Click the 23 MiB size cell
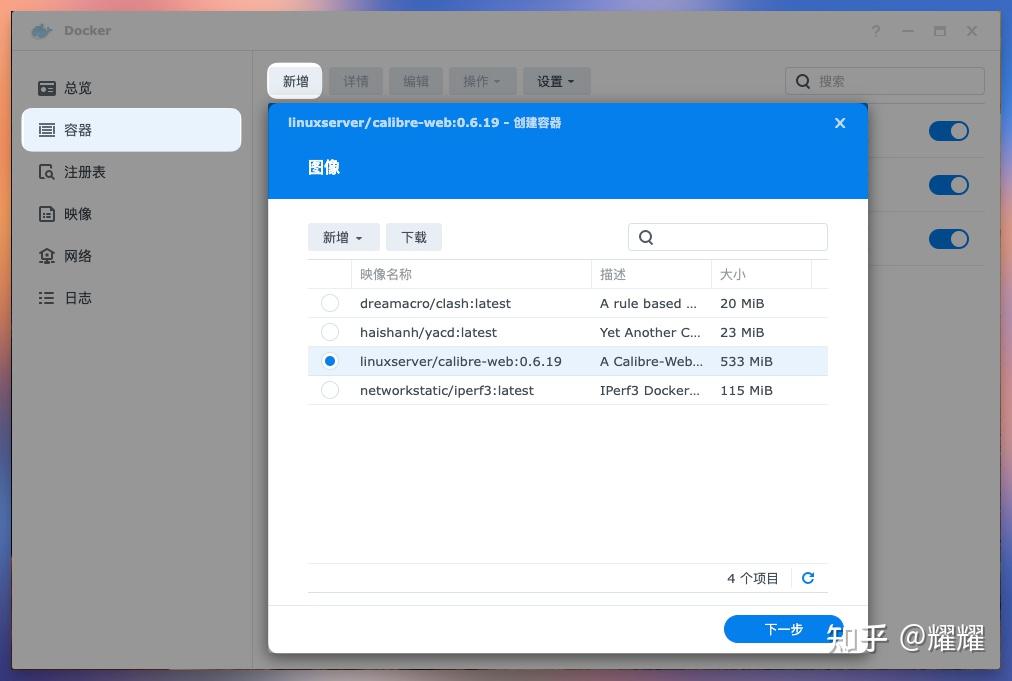 [x=742, y=332]
